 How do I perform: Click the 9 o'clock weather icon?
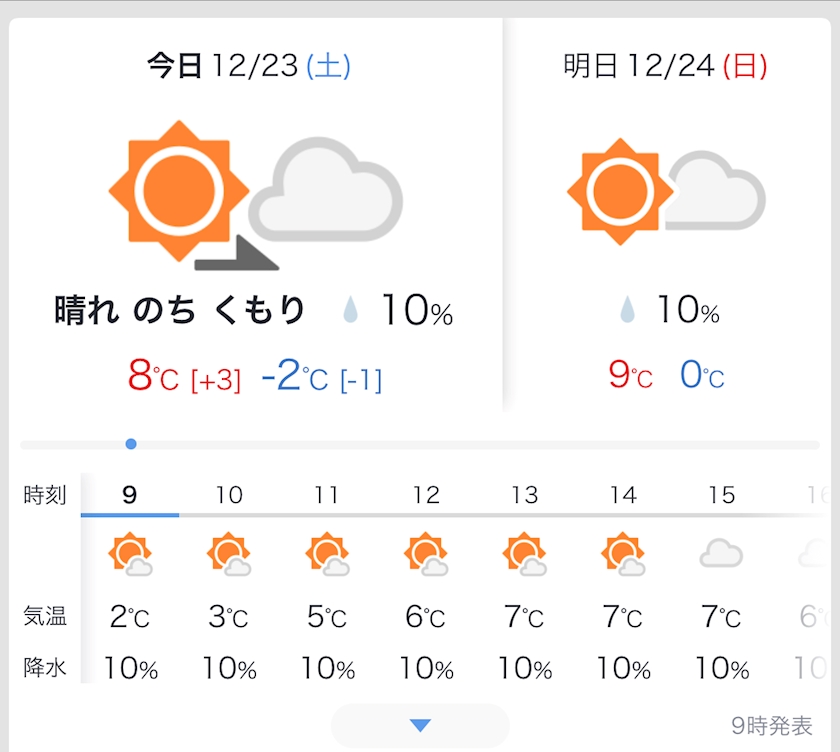131,555
